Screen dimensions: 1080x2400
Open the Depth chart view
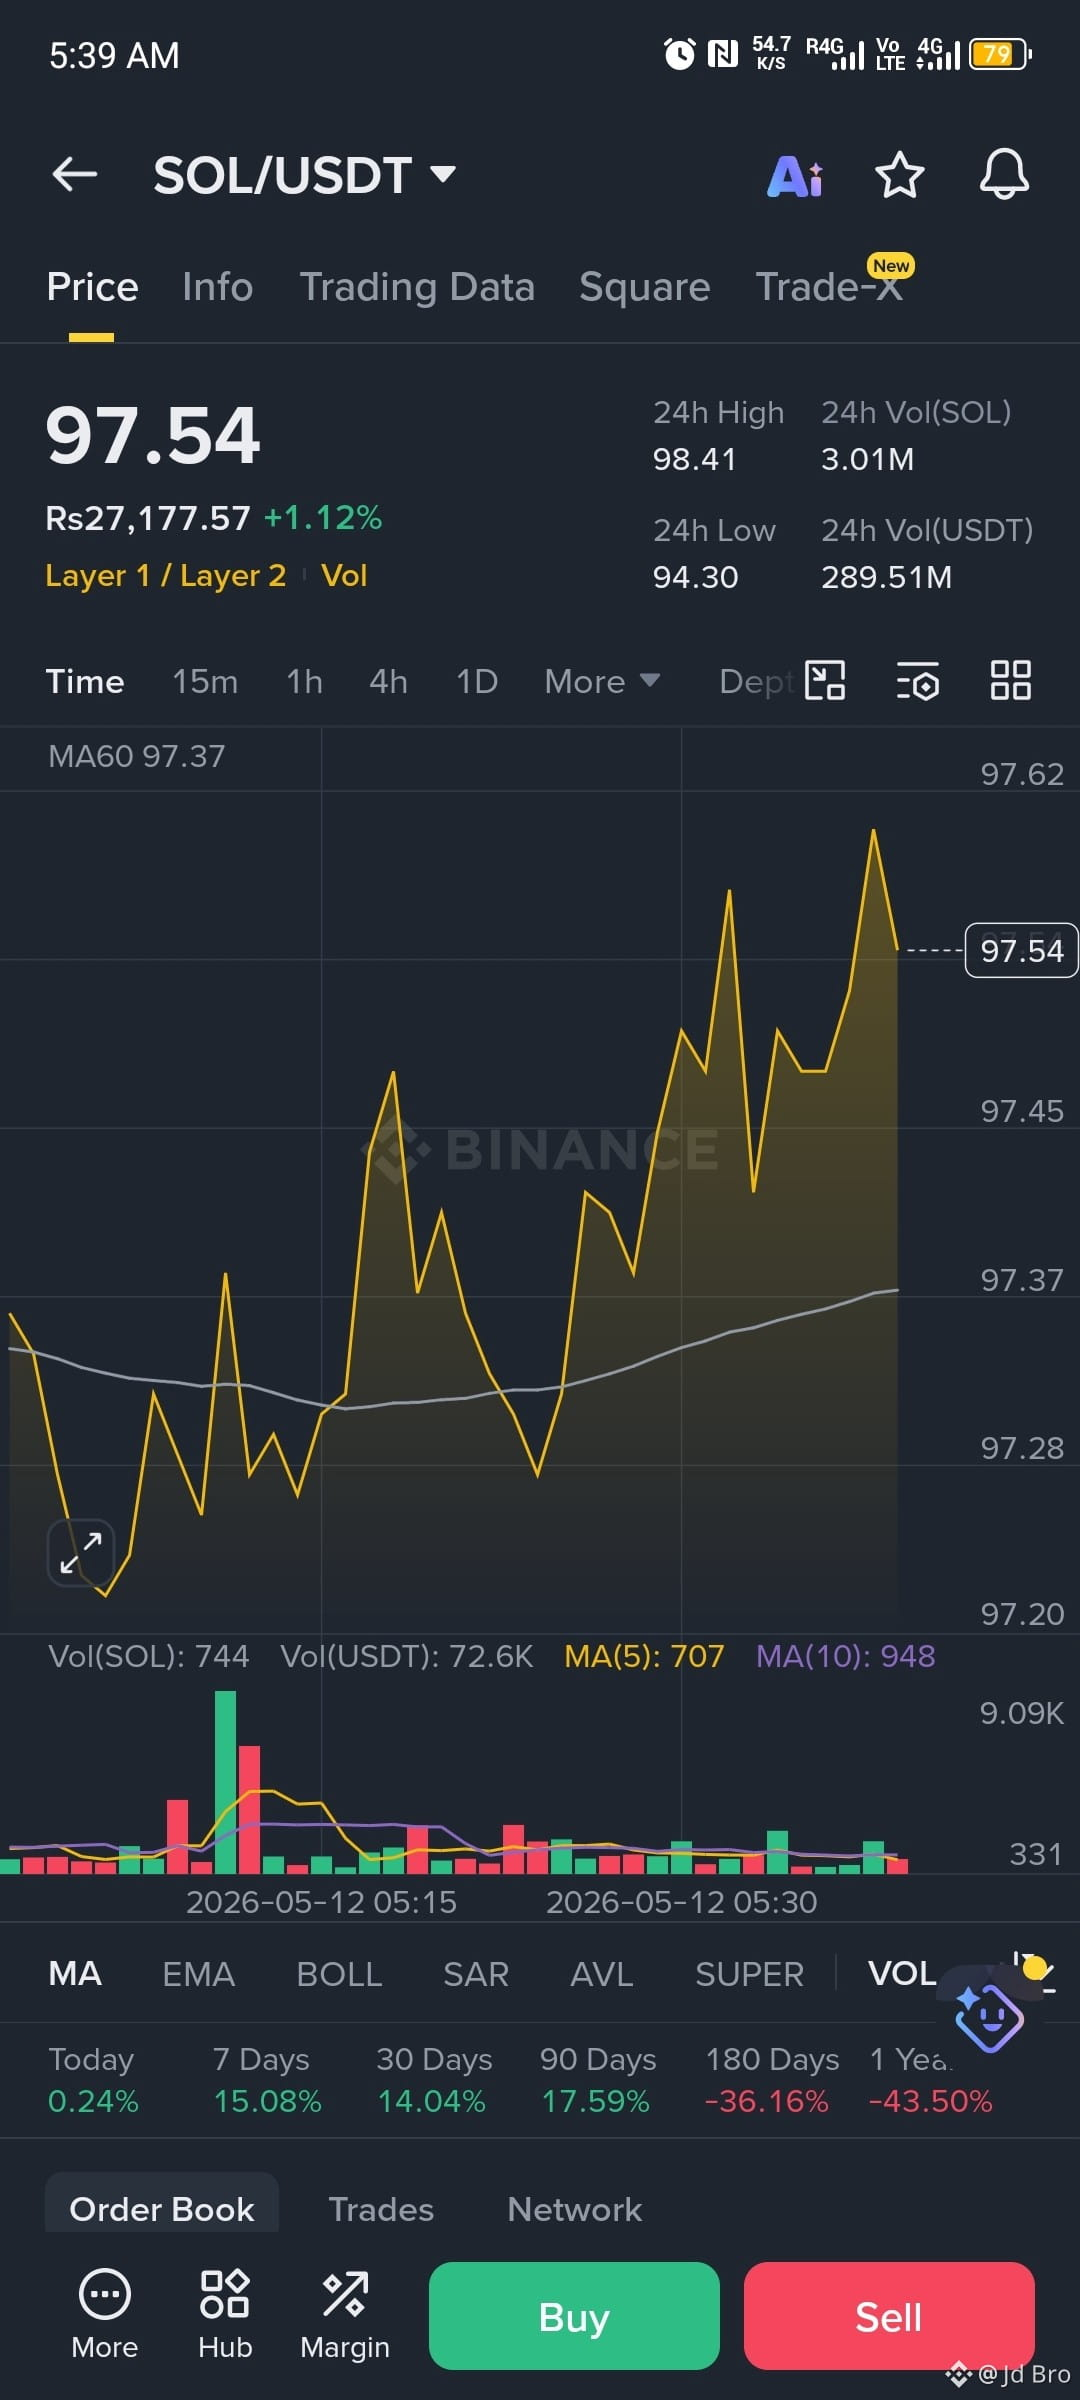pos(756,681)
